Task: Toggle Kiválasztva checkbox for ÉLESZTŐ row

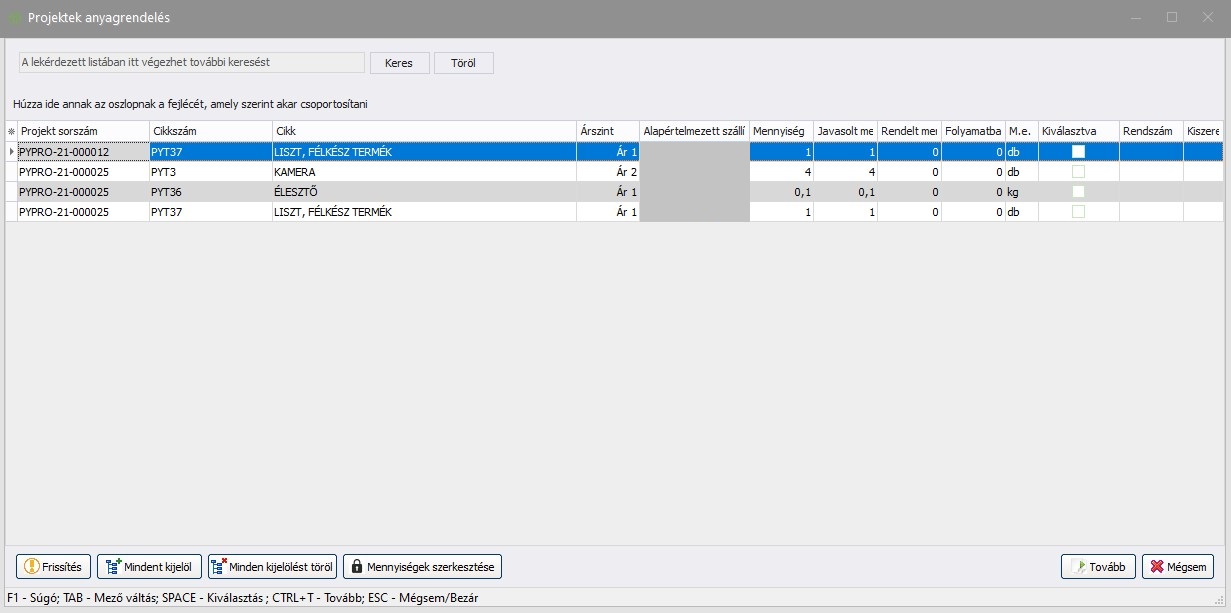Action: (x=1078, y=192)
